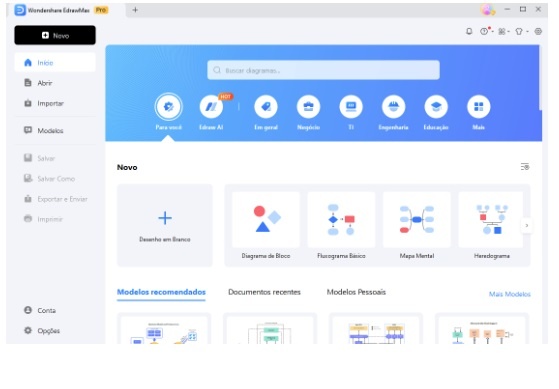This screenshot has width=559, height=389.
Task: Select the Educação category icon
Action: pos(436,106)
